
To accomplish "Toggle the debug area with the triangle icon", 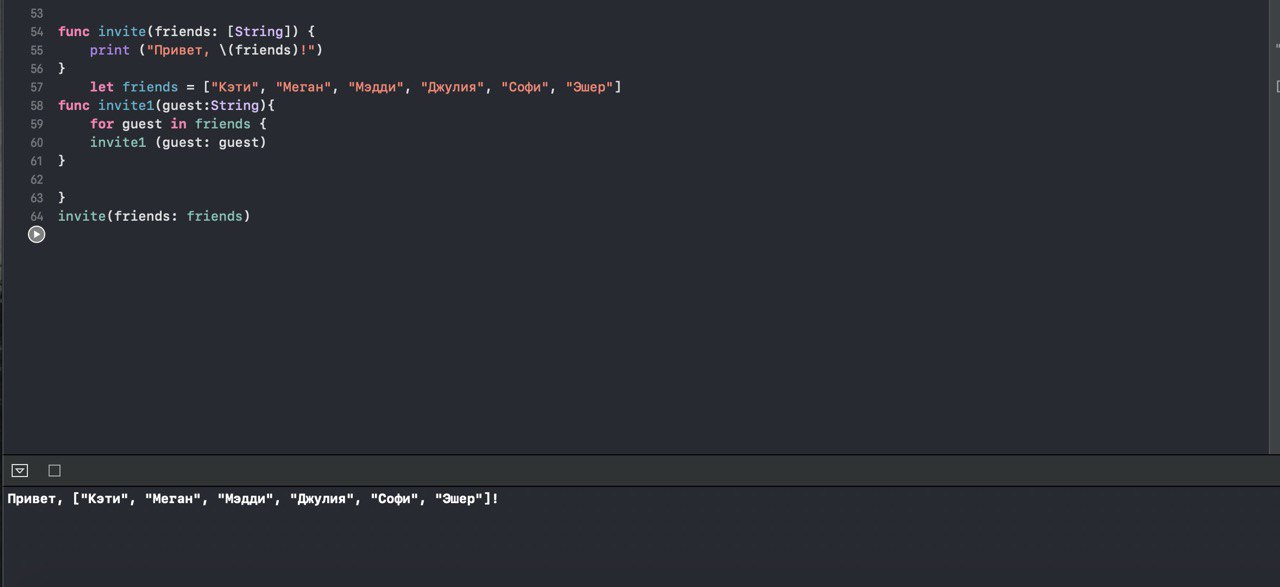I will (20, 470).
